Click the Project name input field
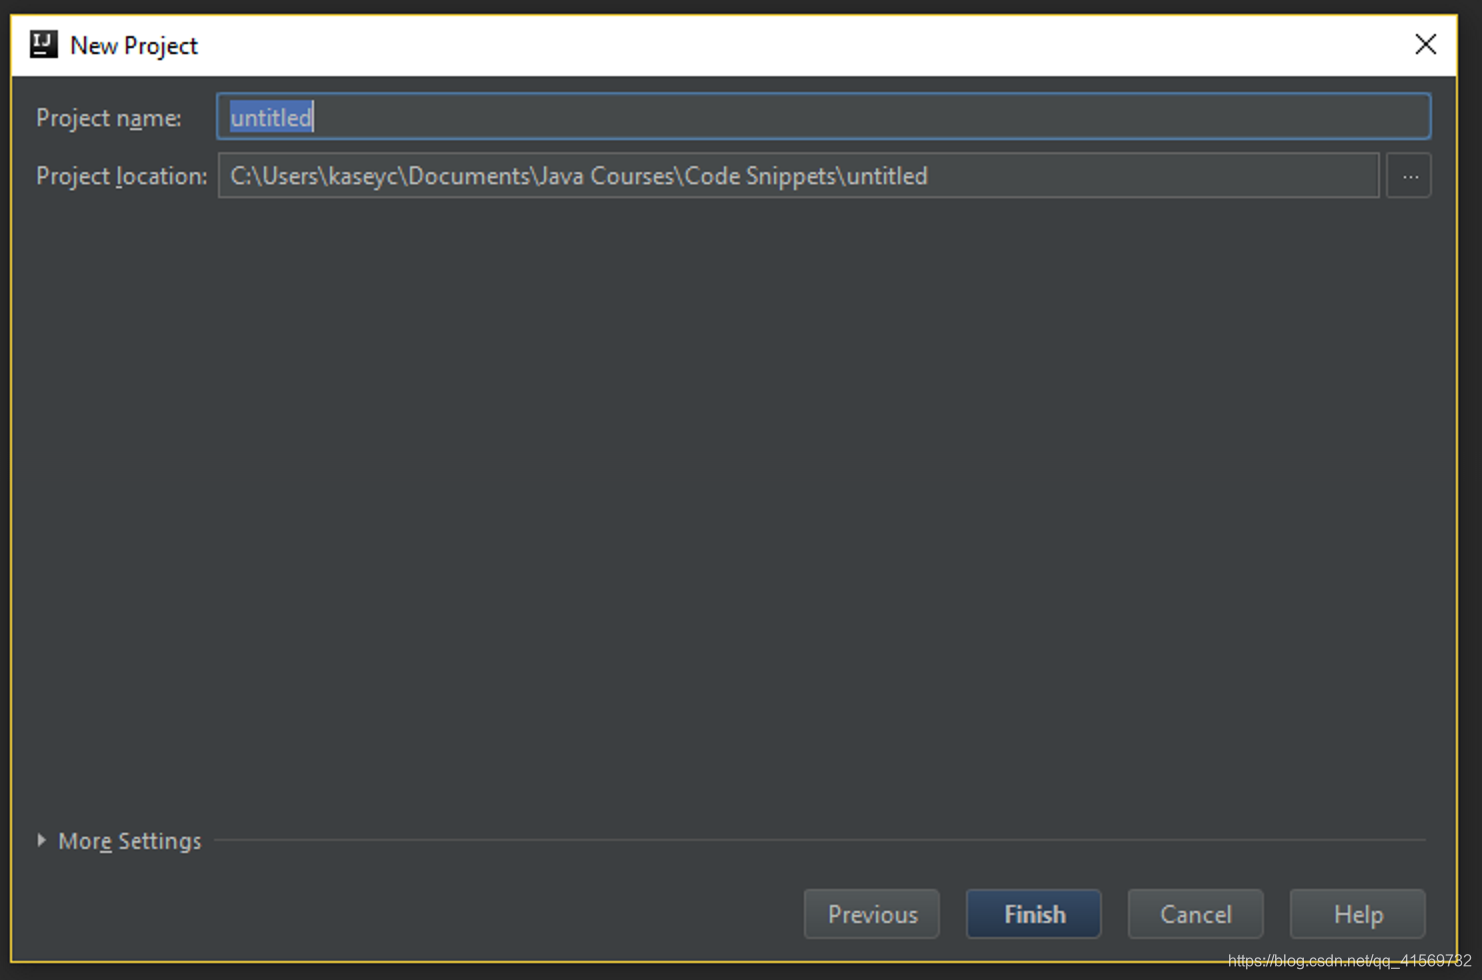This screenshot has width=1482, height=980. (823, 117)
